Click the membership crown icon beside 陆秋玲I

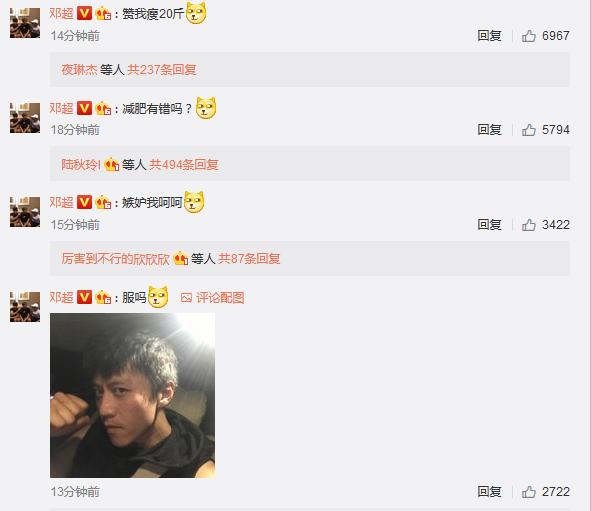[x=112, y=164]
